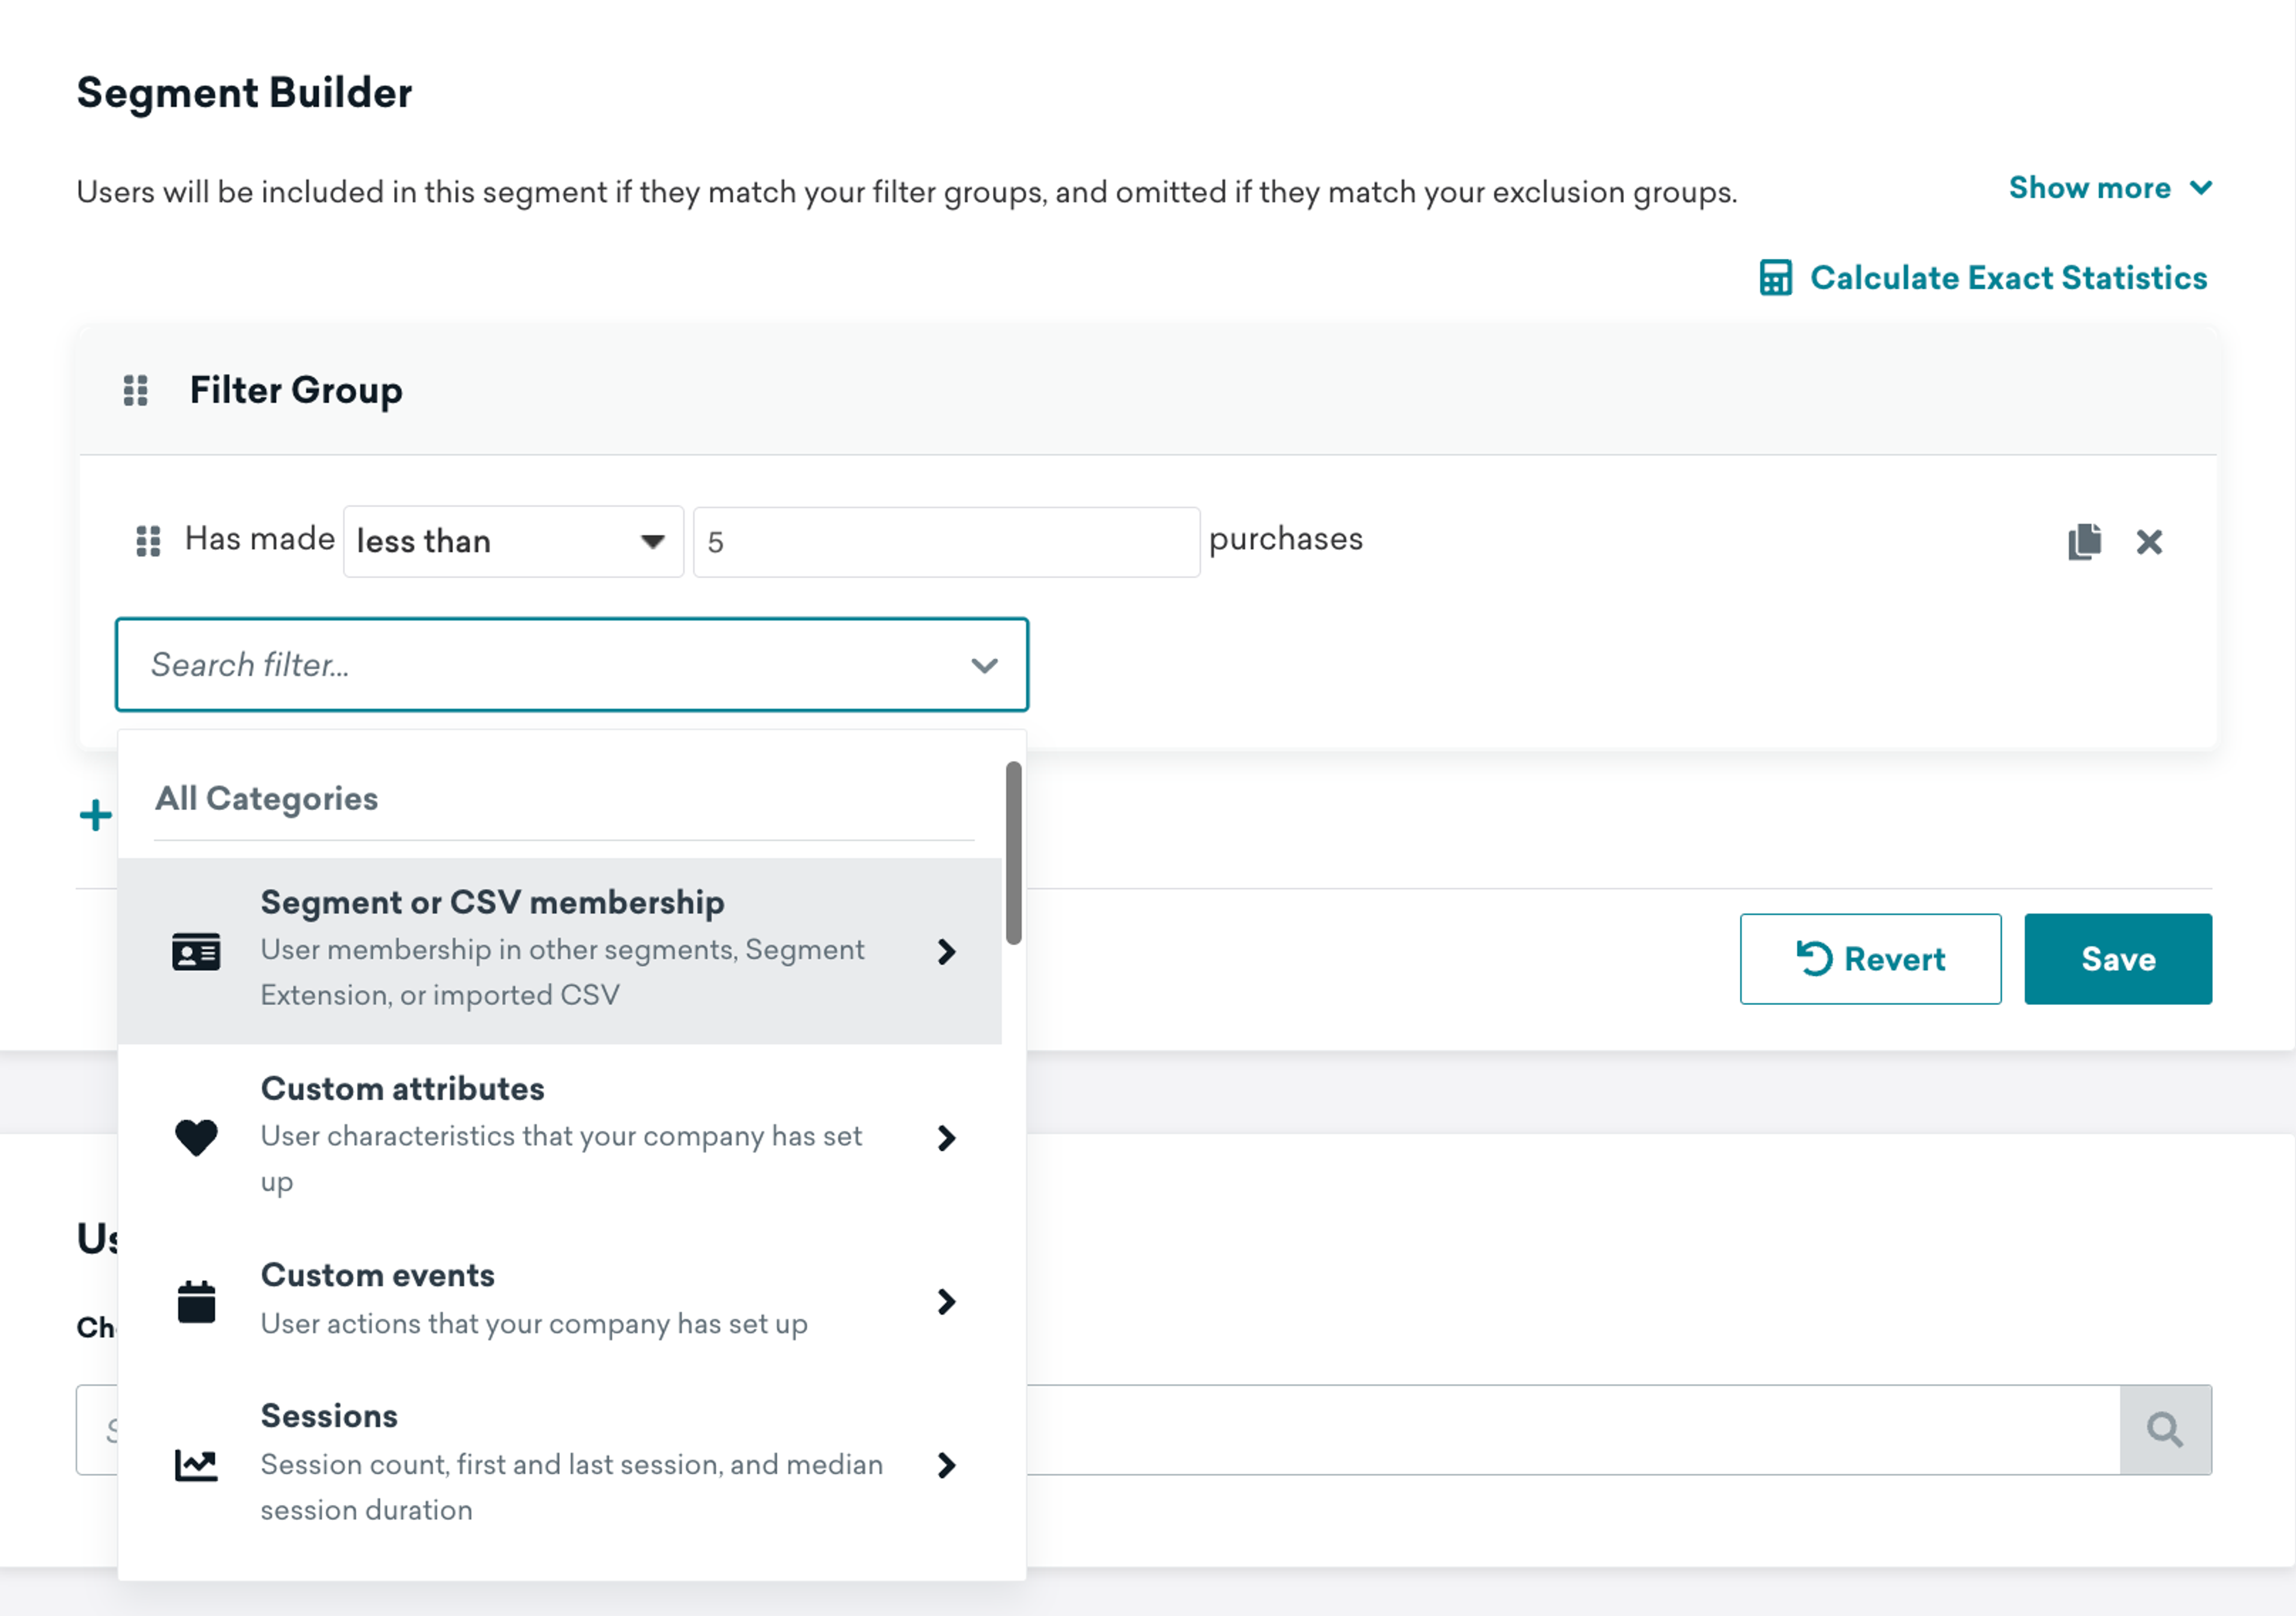Image resolution: width=2296 pixels, height=1616 pixels.
Task: Click the purchases count input field
Action: 945,542
